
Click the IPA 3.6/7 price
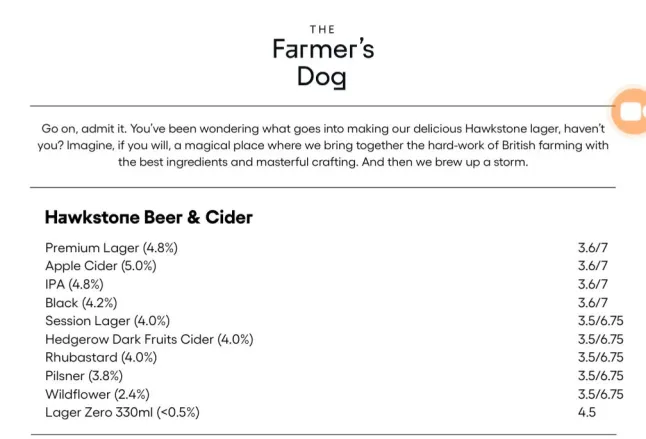[592, 284]
